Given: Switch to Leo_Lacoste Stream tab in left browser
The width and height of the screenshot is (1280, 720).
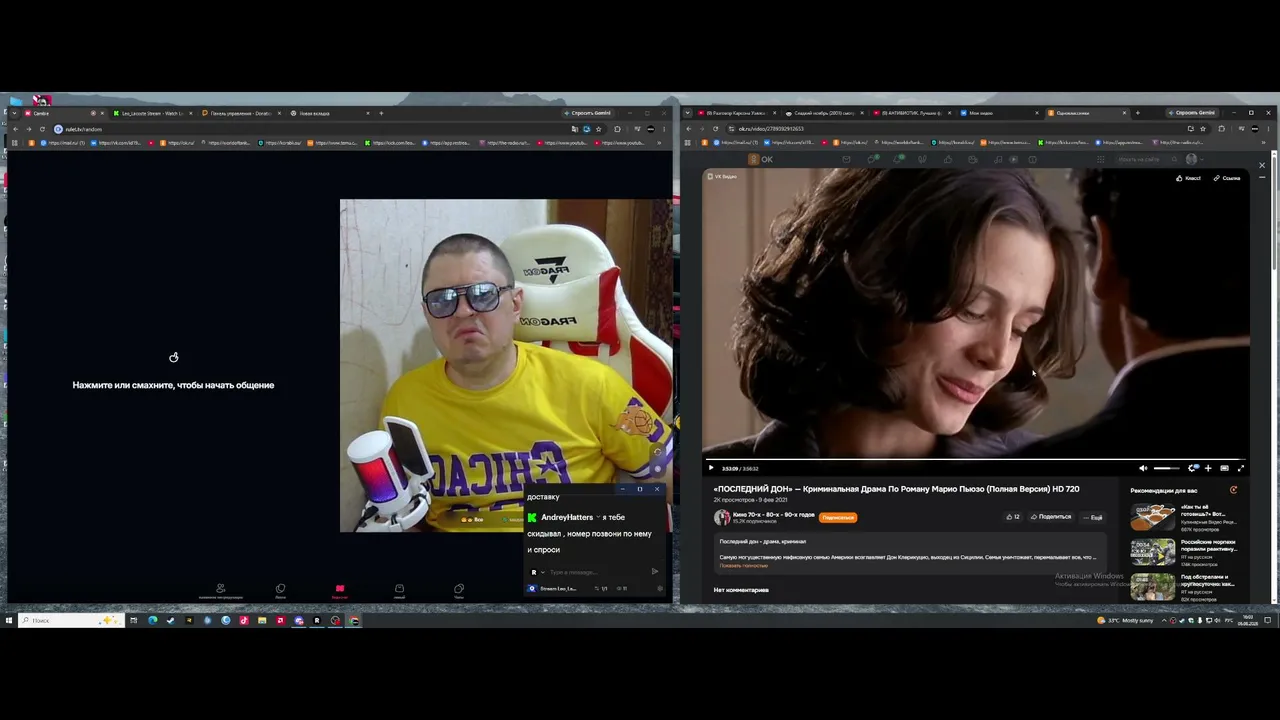Looking at the screenshot, I should tap(152, 113).
